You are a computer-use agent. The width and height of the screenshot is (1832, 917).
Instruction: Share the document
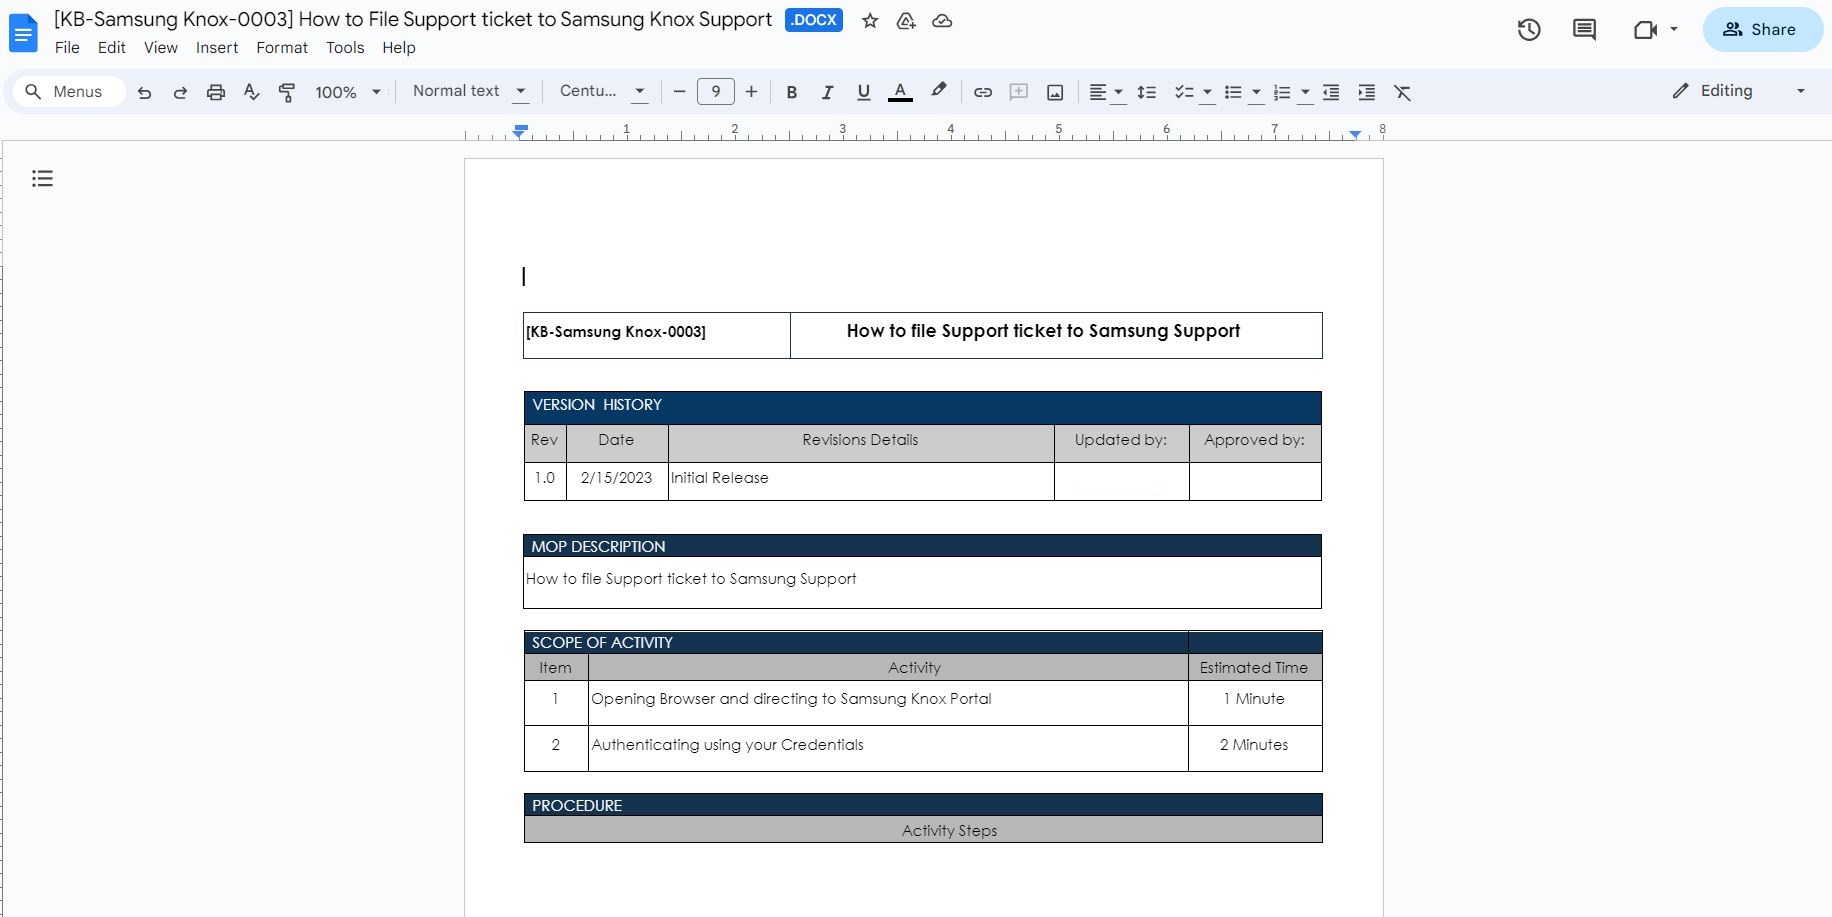1762,30
